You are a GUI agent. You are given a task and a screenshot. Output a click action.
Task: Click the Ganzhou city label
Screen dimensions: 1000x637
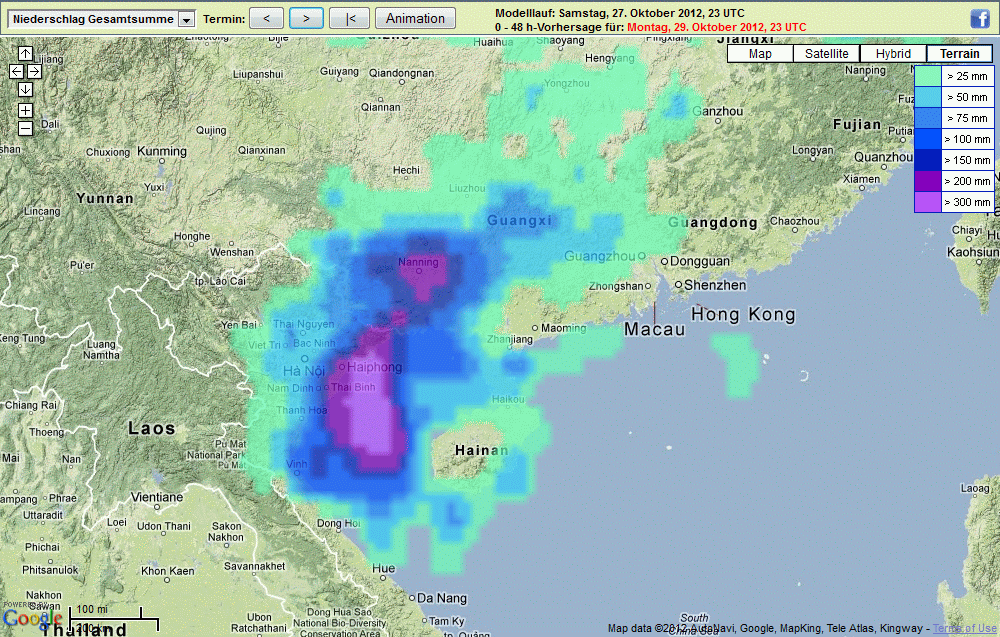click(x=718, y=111)
